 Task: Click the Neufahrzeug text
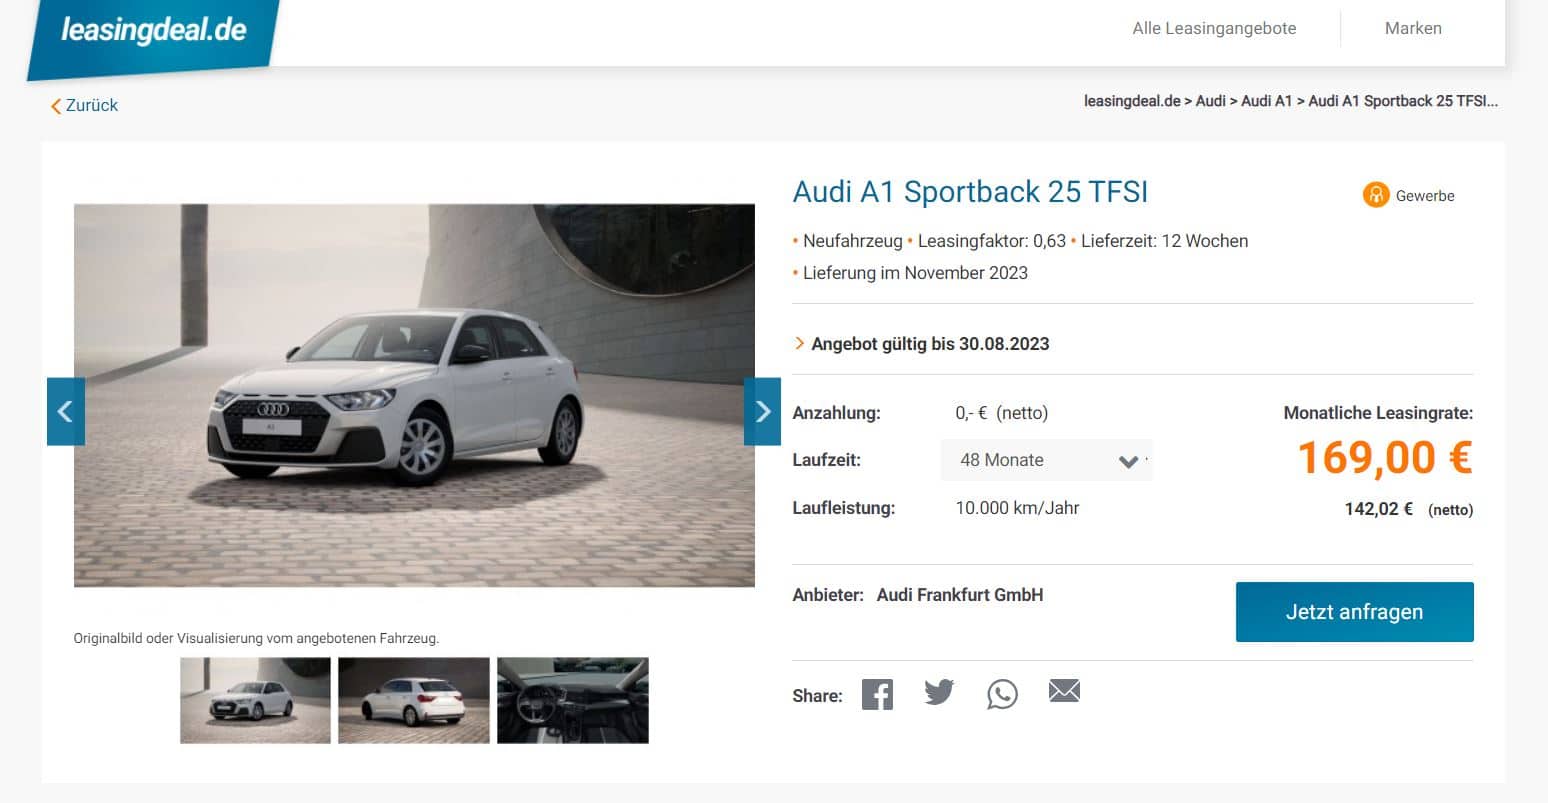(852, 241)
